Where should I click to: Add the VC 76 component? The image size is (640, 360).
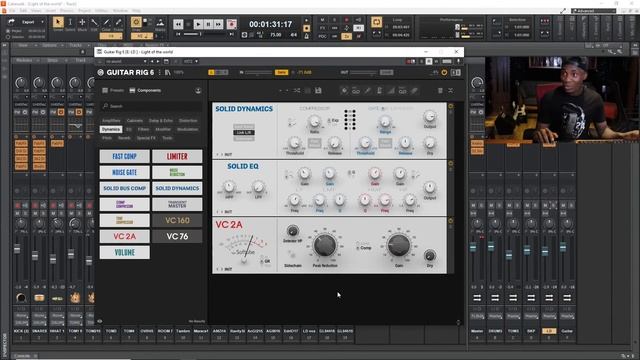coord(177,236)
